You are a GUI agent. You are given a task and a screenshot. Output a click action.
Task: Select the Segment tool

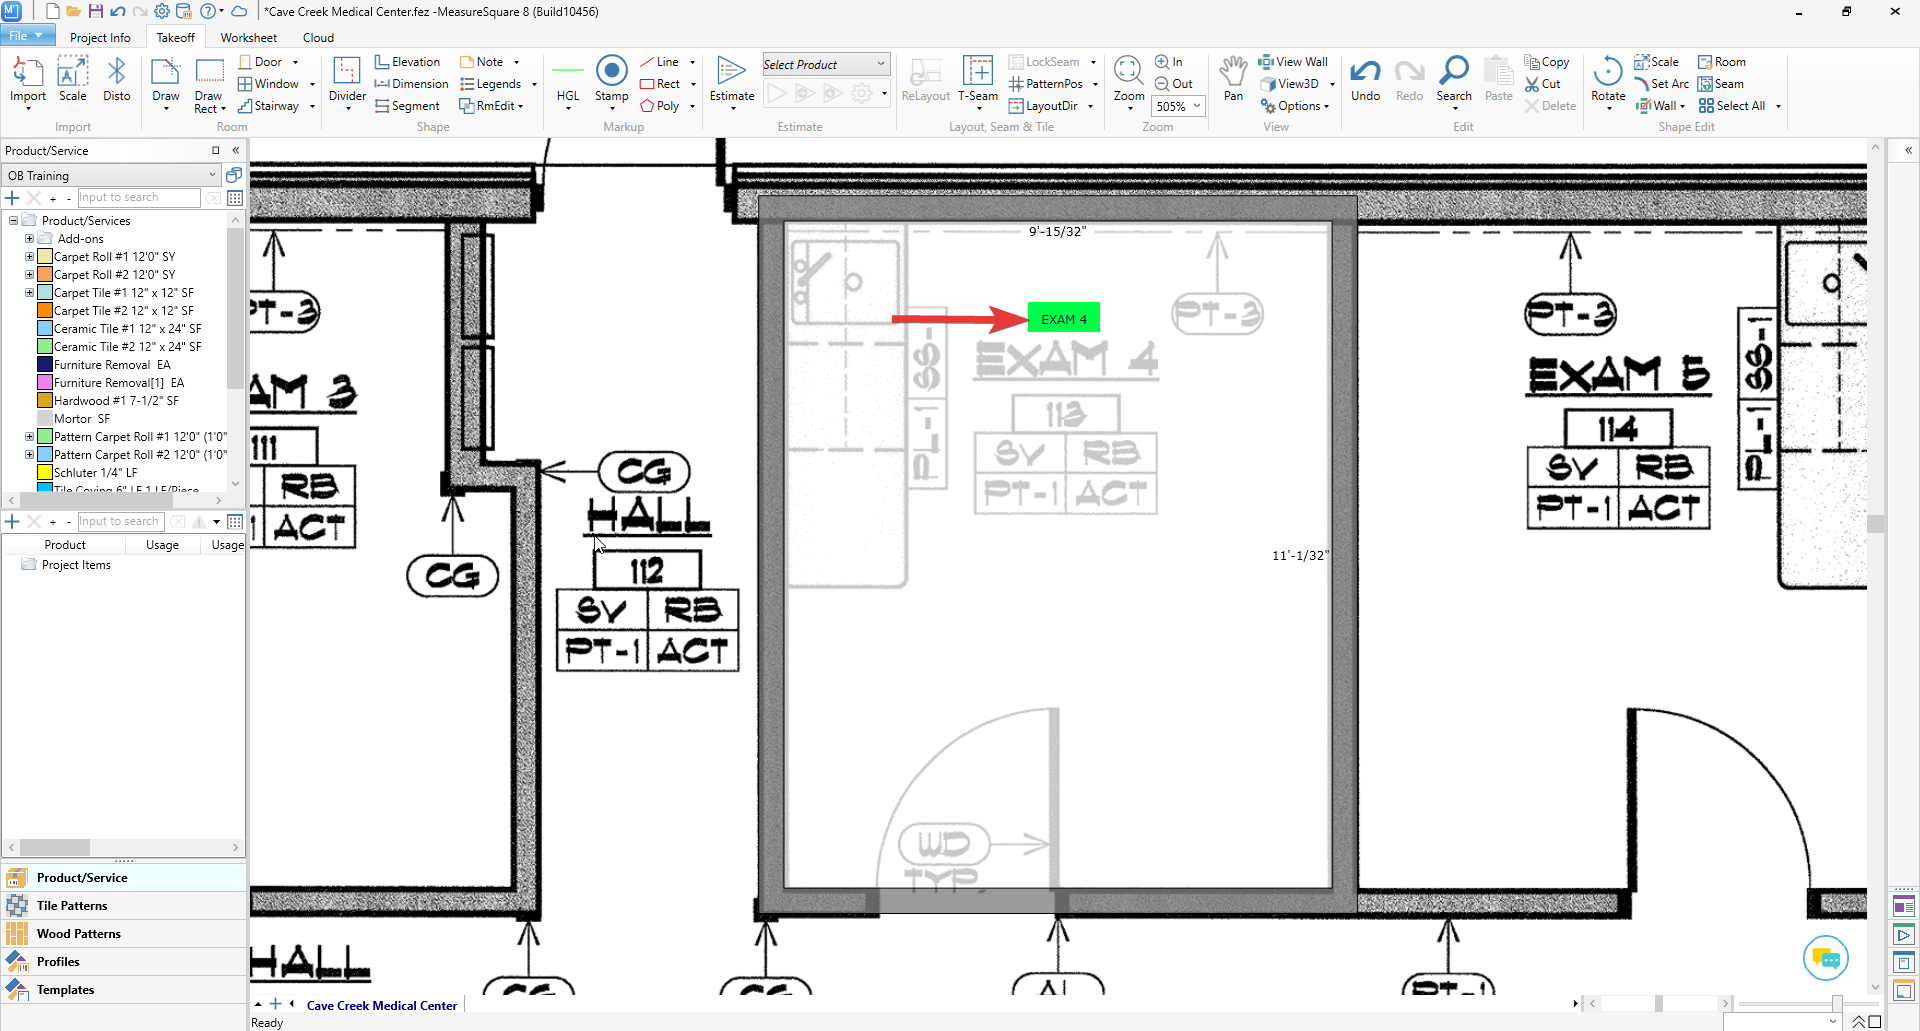407,106
